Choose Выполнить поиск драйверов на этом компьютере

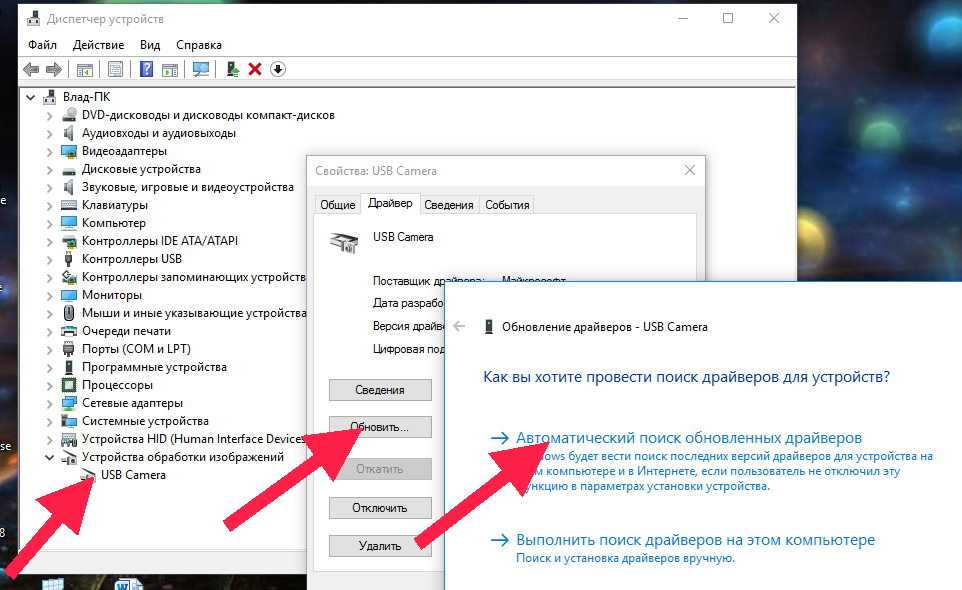[x=695, y=540]
